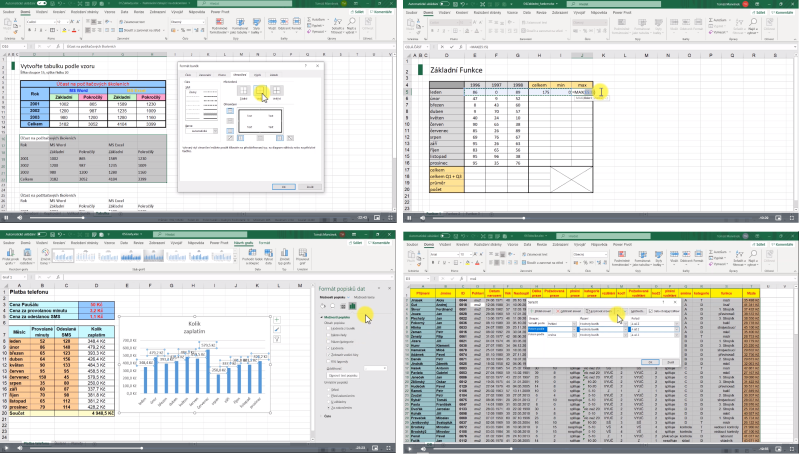Image resolution: width=799 pixels, height=454 pixels.
Task: Open the 'Návrh grafu' ribbon tab
Action: (244, 243)
